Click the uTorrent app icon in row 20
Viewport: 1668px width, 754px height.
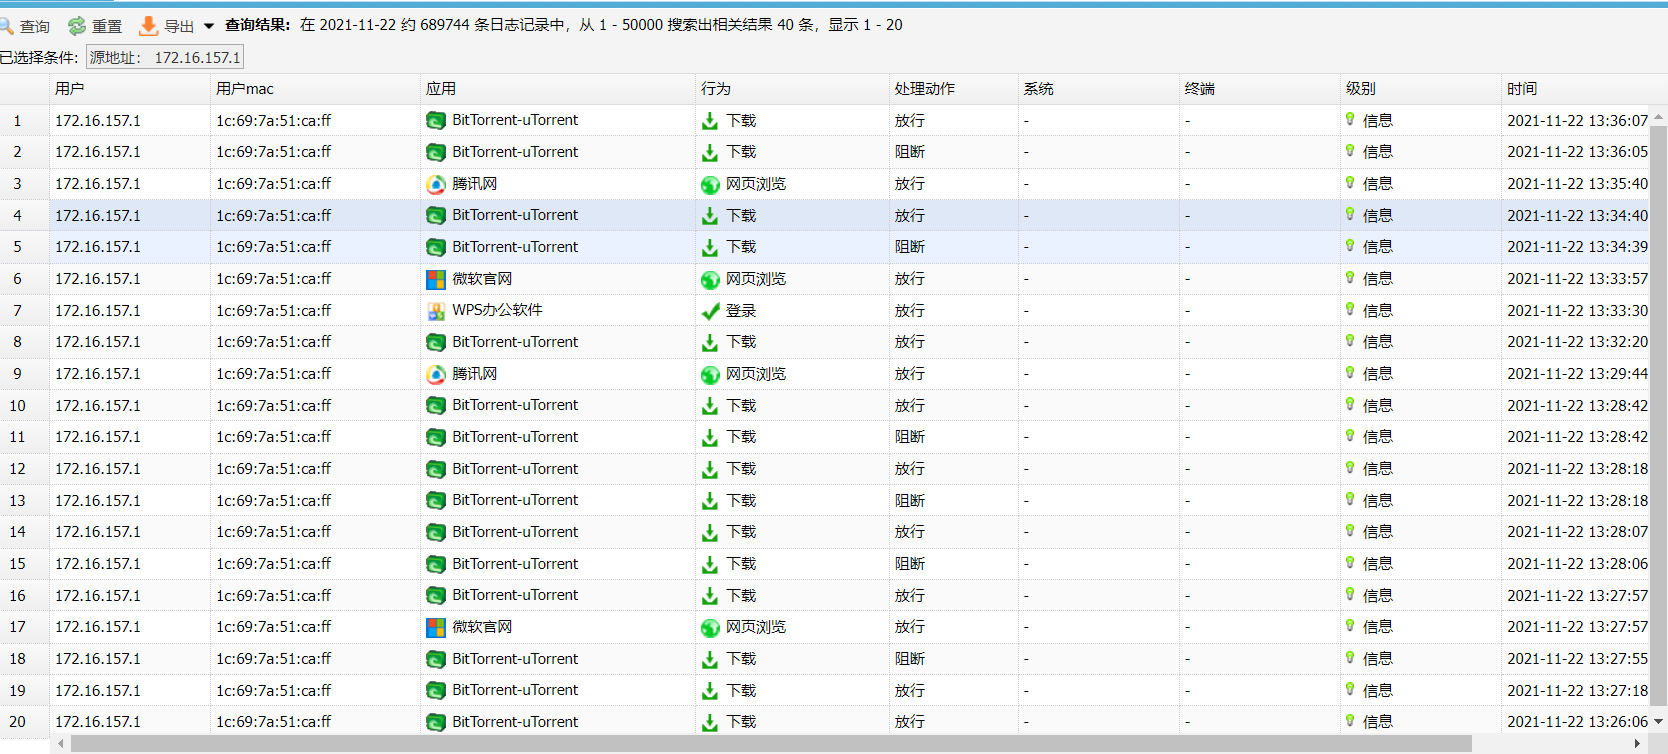(x=436, y=723)
